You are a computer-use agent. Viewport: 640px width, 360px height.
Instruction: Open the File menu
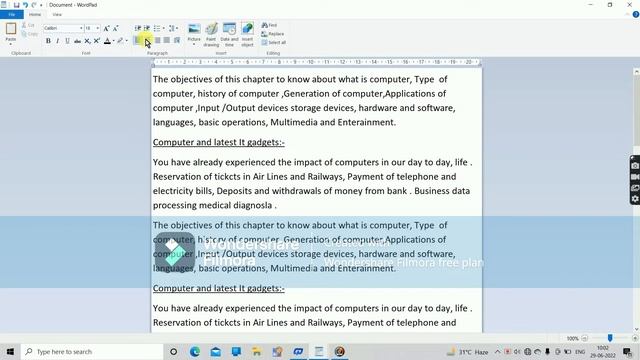12,14
